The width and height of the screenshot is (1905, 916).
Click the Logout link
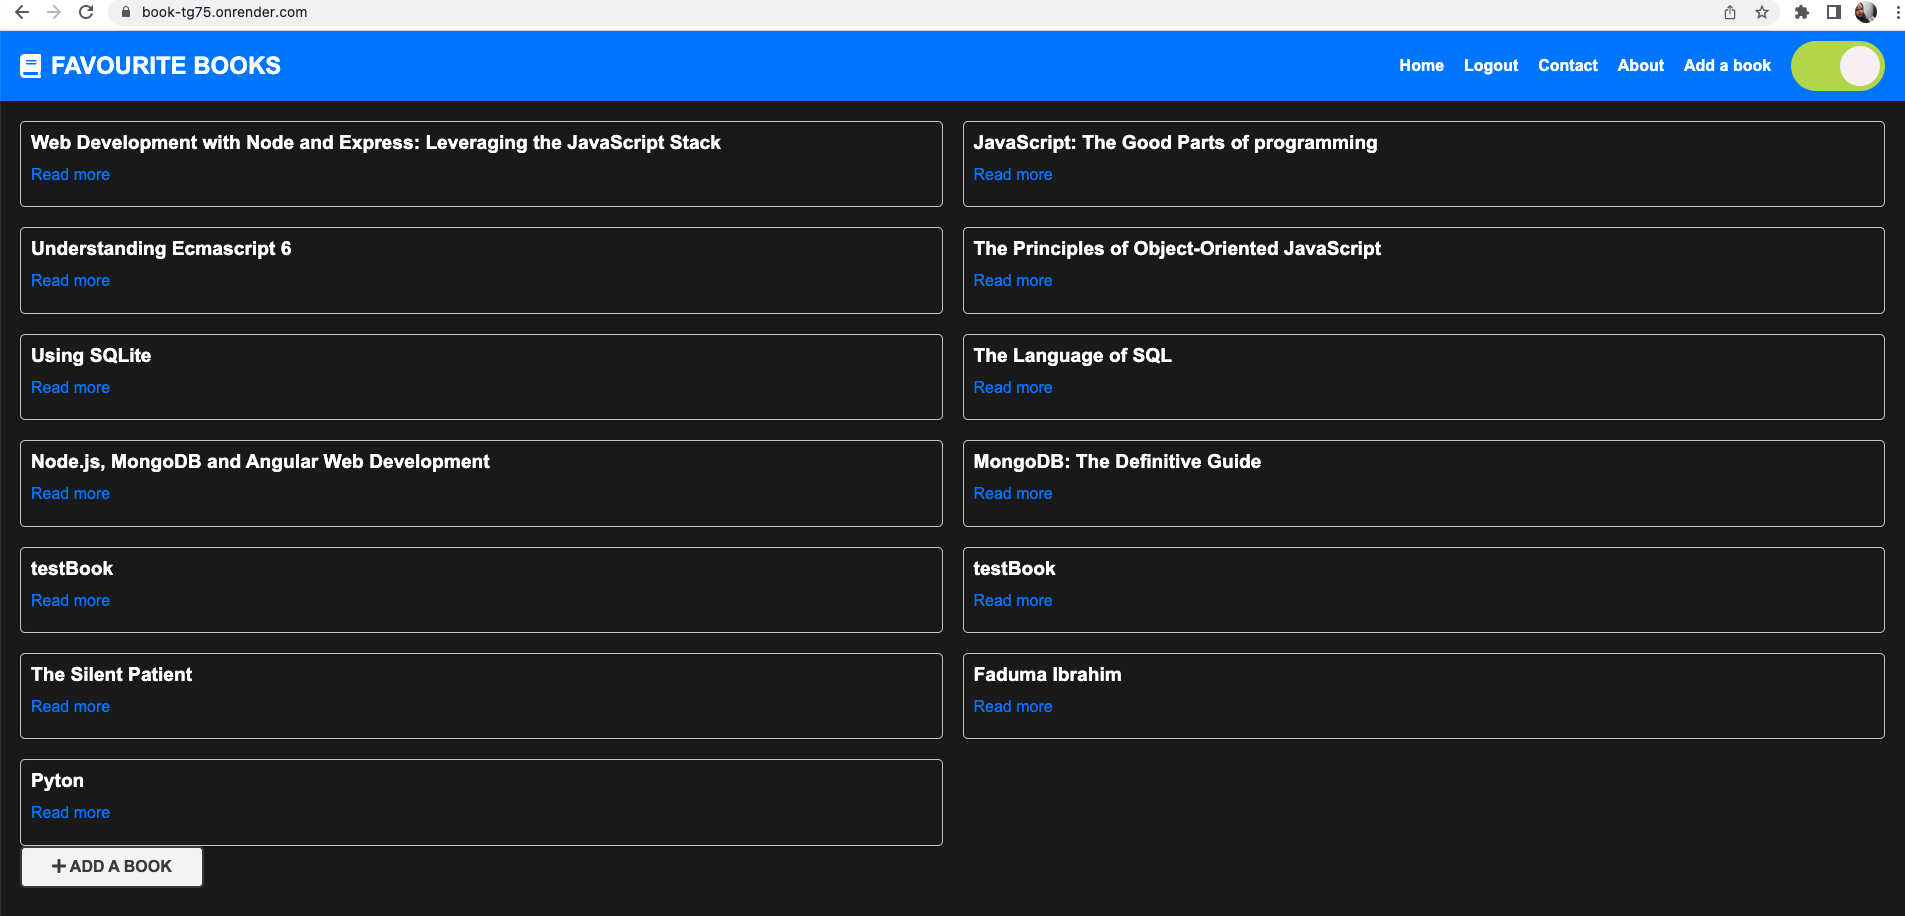1490,65
